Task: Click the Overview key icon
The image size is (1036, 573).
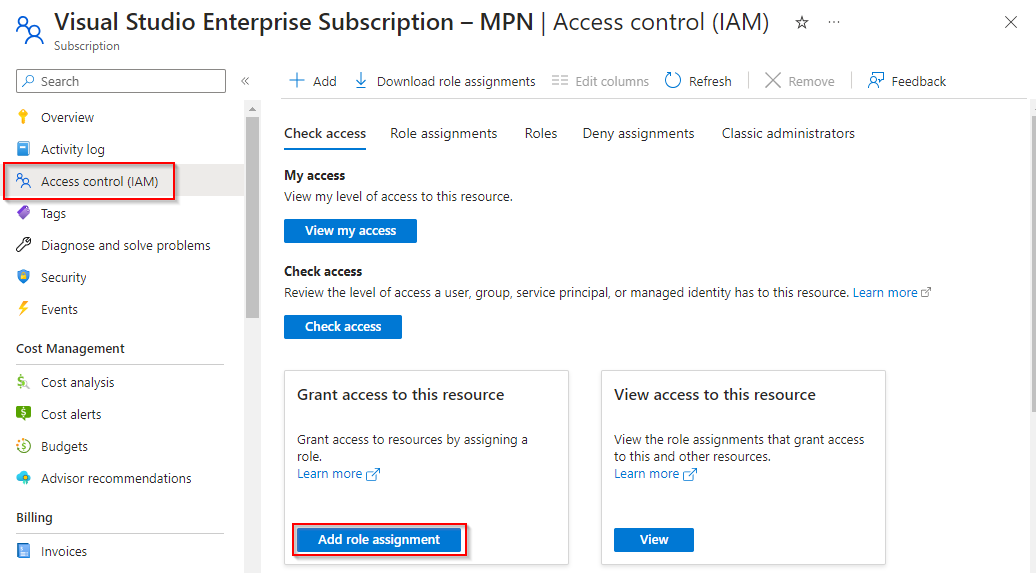Action: coord(23,117)
